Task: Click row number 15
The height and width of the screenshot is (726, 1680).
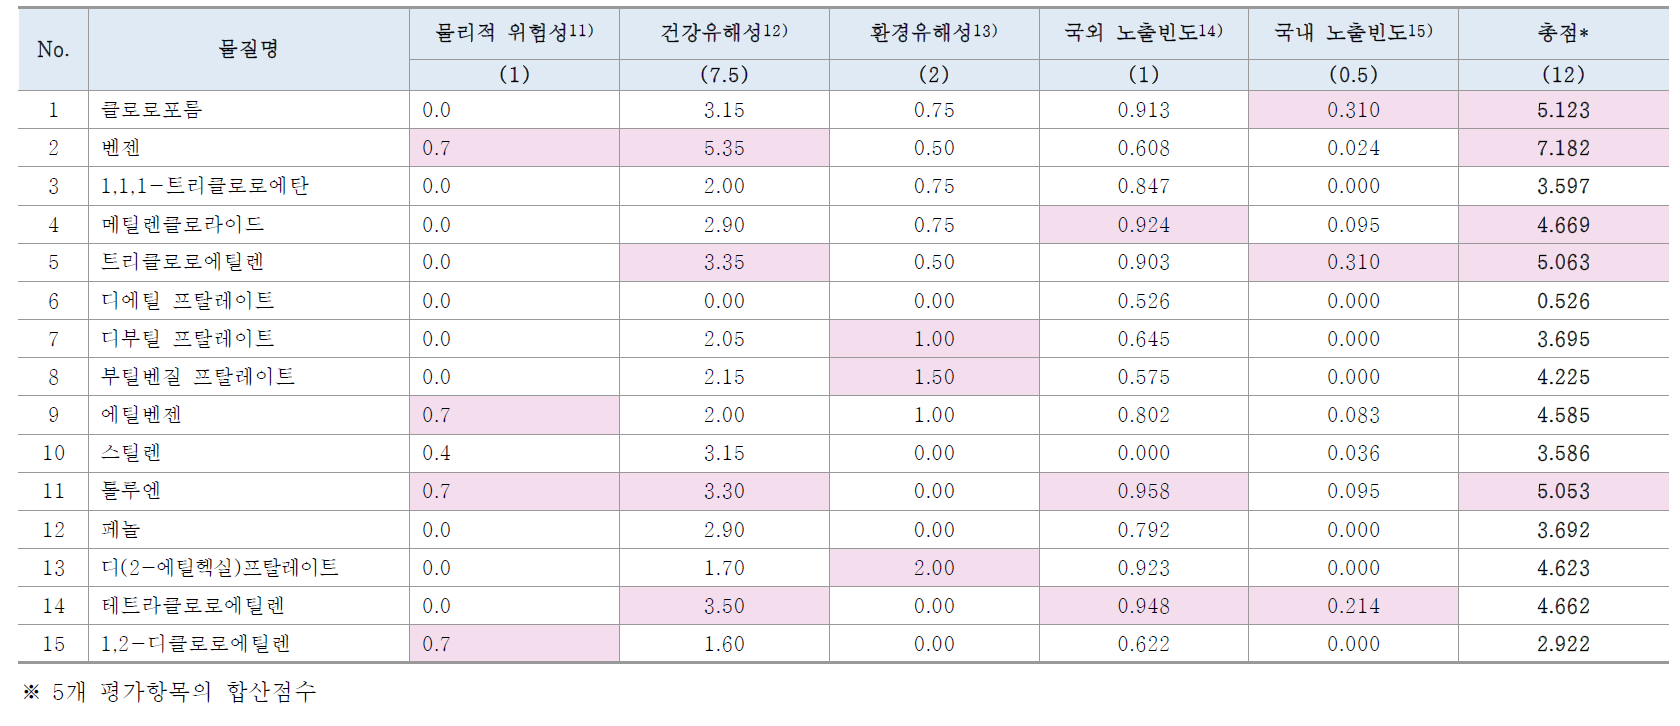Action: coord(53,644)
